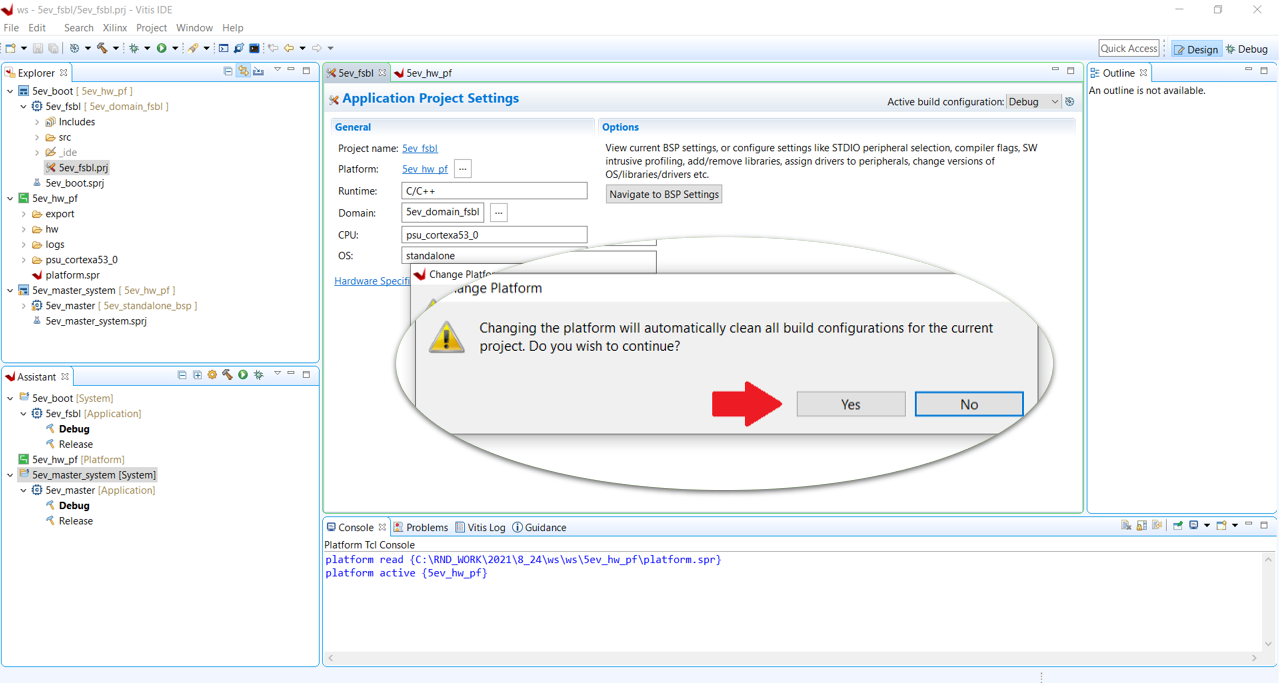Click the browse button next to Domain field
The image size is (1281, 683).
[x=498, y=212]
